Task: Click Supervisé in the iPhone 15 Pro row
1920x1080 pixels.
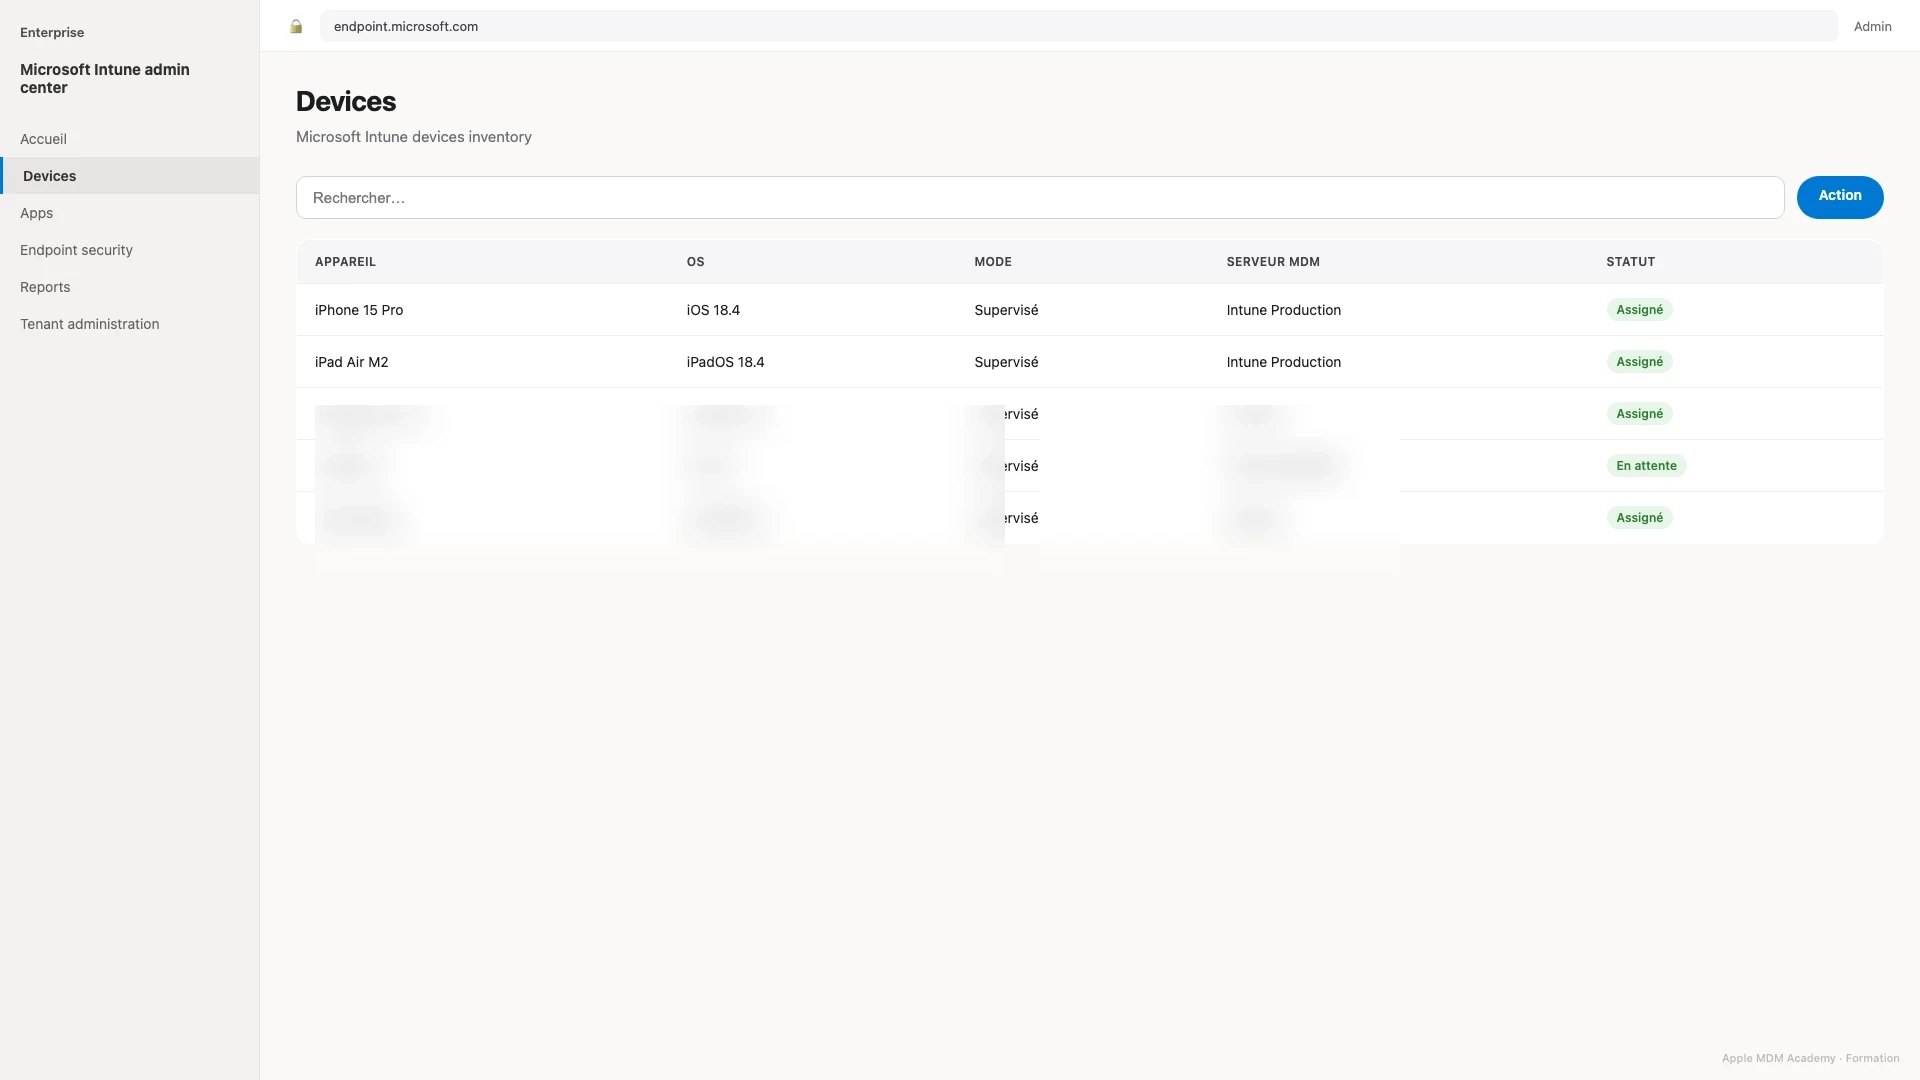Action: pos(1006,310)
